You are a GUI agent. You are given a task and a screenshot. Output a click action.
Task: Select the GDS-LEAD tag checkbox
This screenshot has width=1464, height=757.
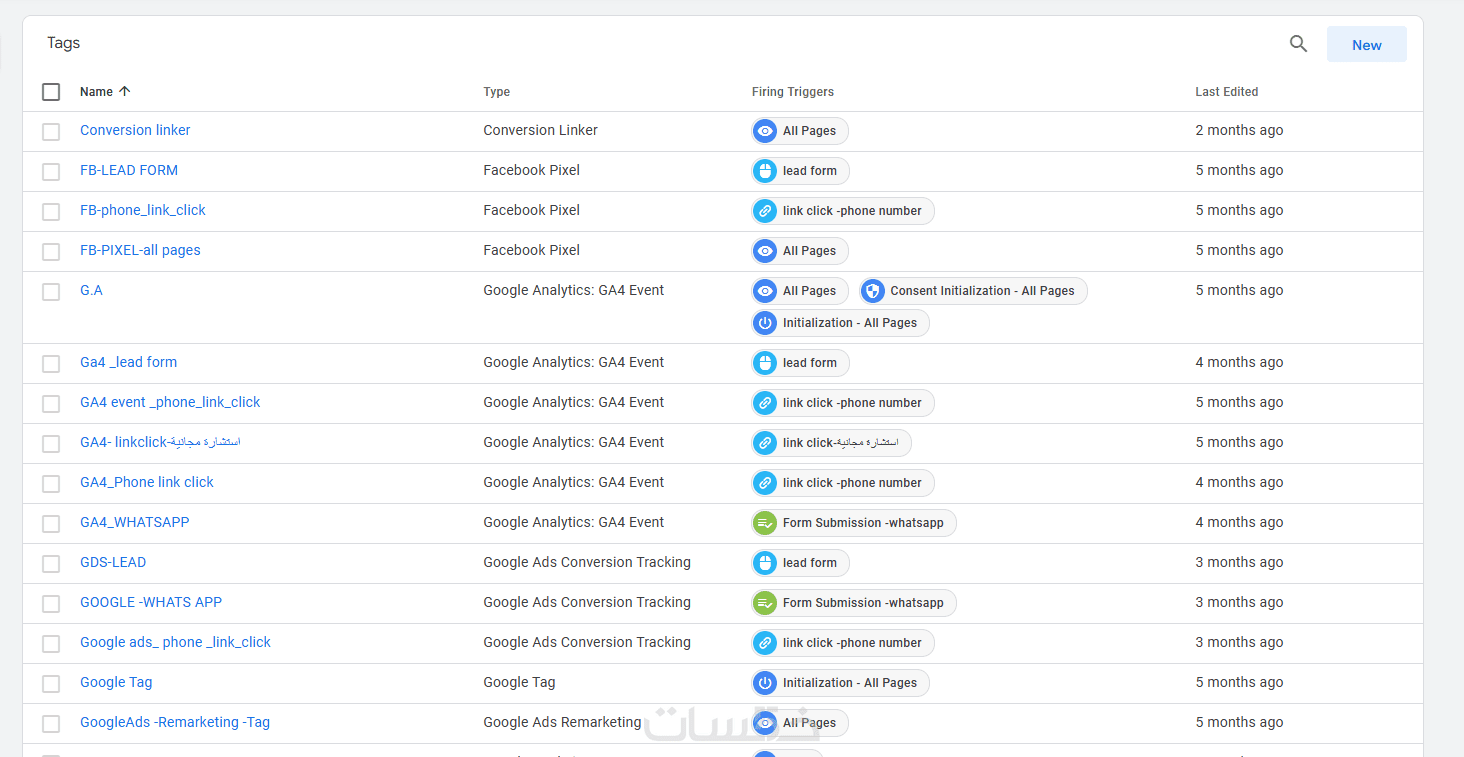(51, 563)
